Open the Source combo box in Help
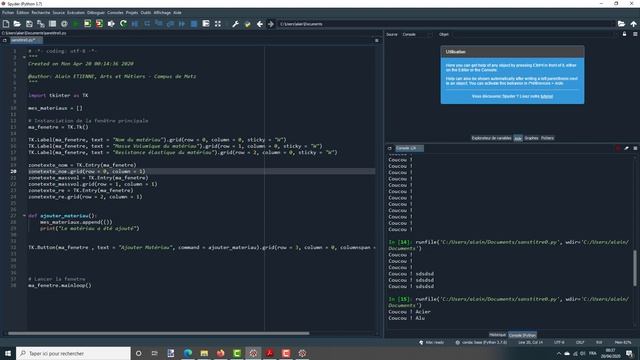 tap(416, 35)
